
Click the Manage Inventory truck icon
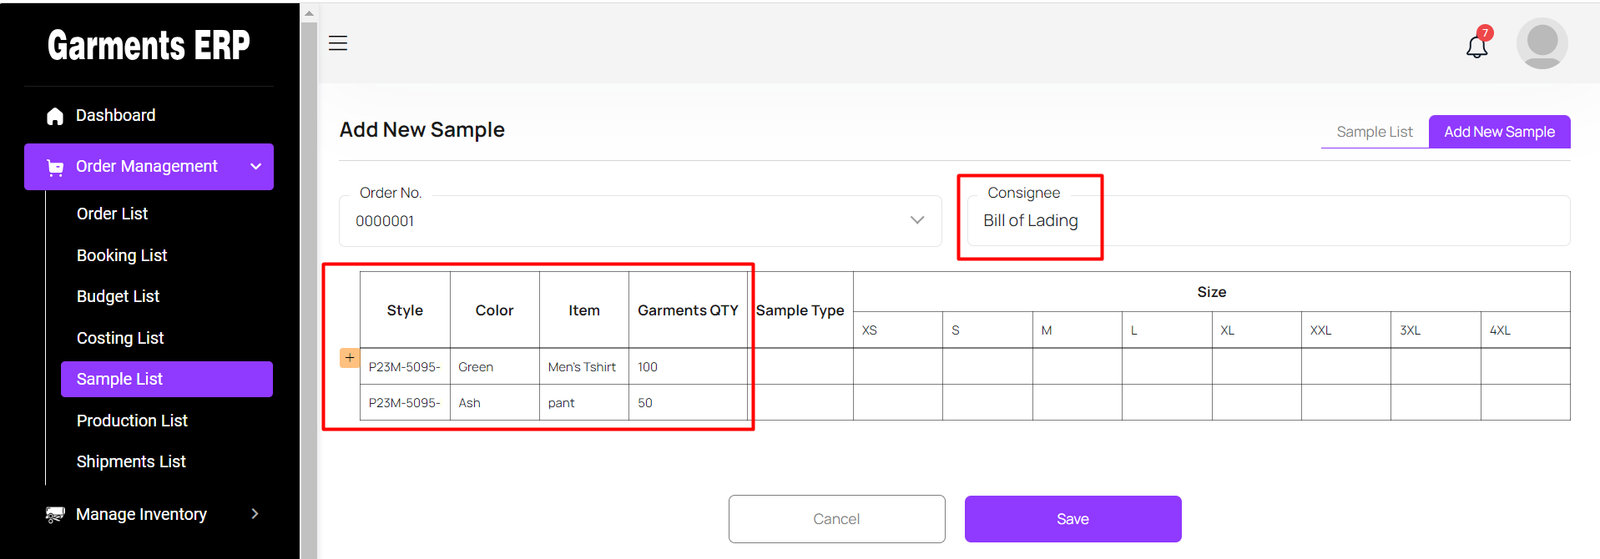[55, 514]
